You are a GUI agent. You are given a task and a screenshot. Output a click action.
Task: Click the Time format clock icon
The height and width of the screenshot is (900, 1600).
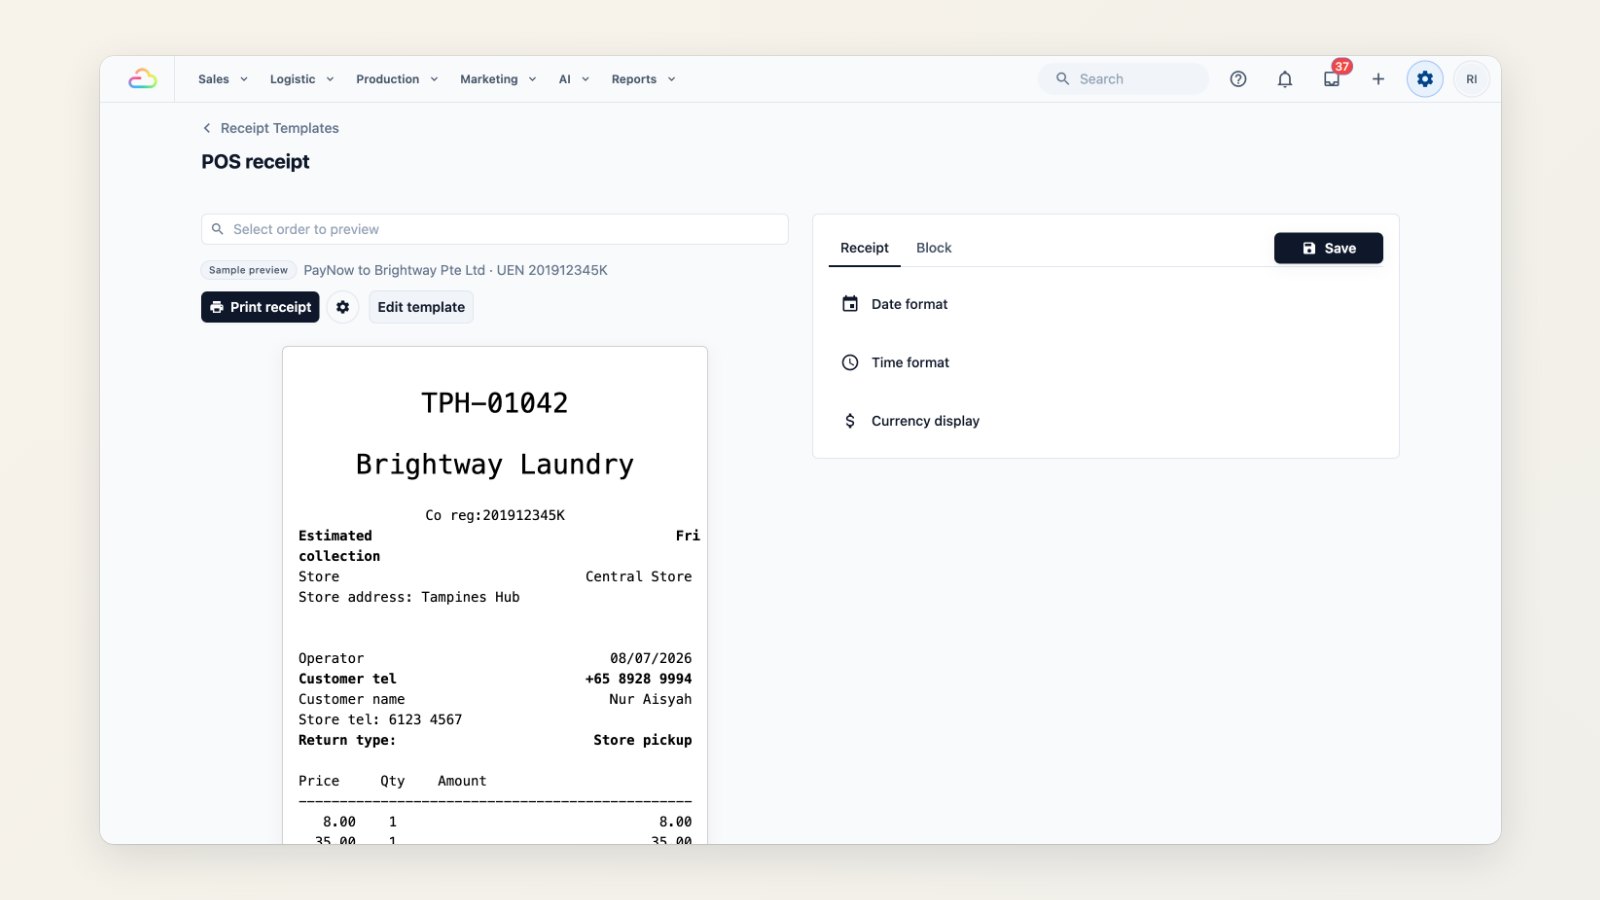pos(850,363)
